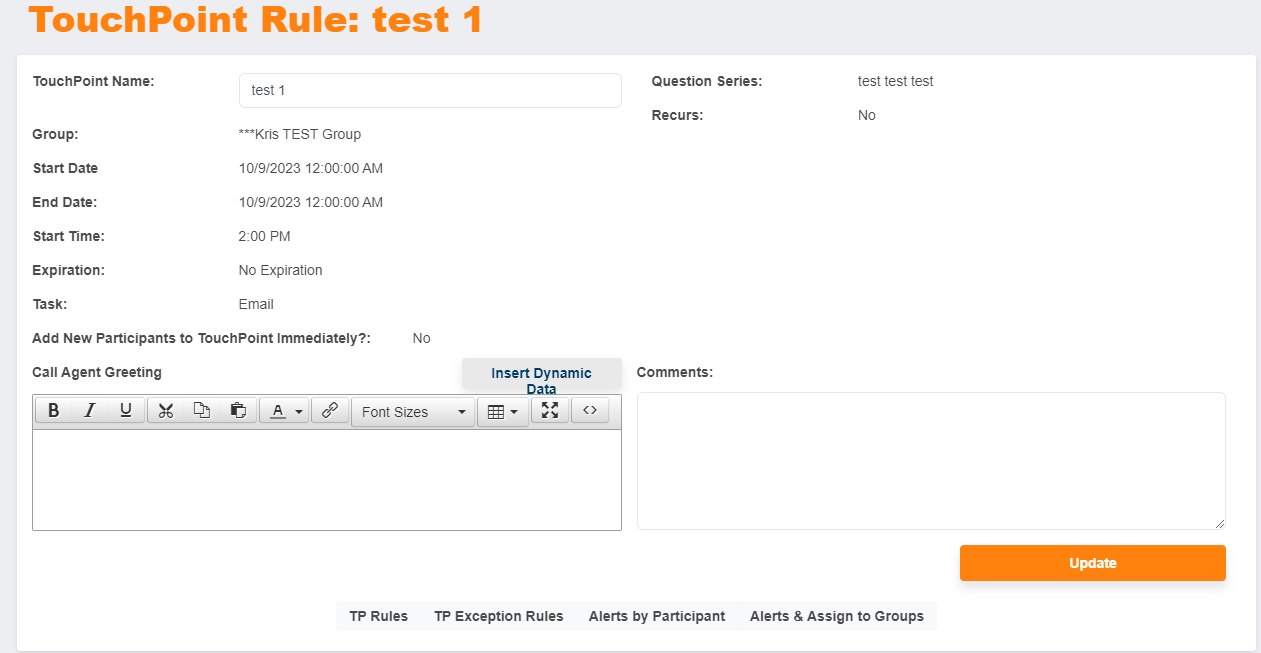Image resolution: width=1261 pixels, height=653 pixels.
Task: Open the table insert dropdown
Action: (502, 412)
